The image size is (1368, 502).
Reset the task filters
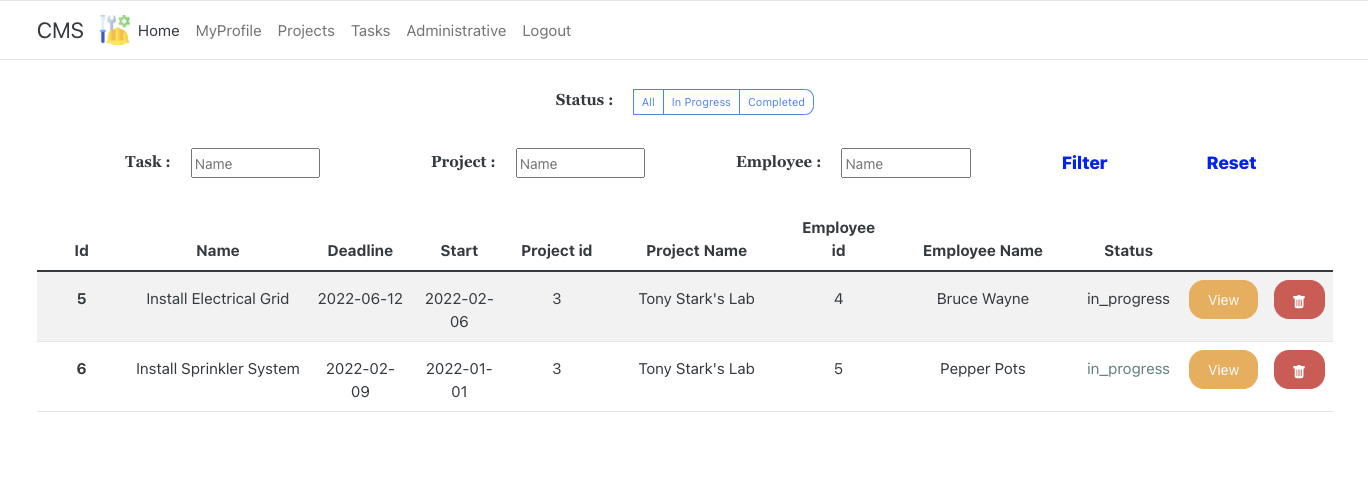tap(1231, 163)
